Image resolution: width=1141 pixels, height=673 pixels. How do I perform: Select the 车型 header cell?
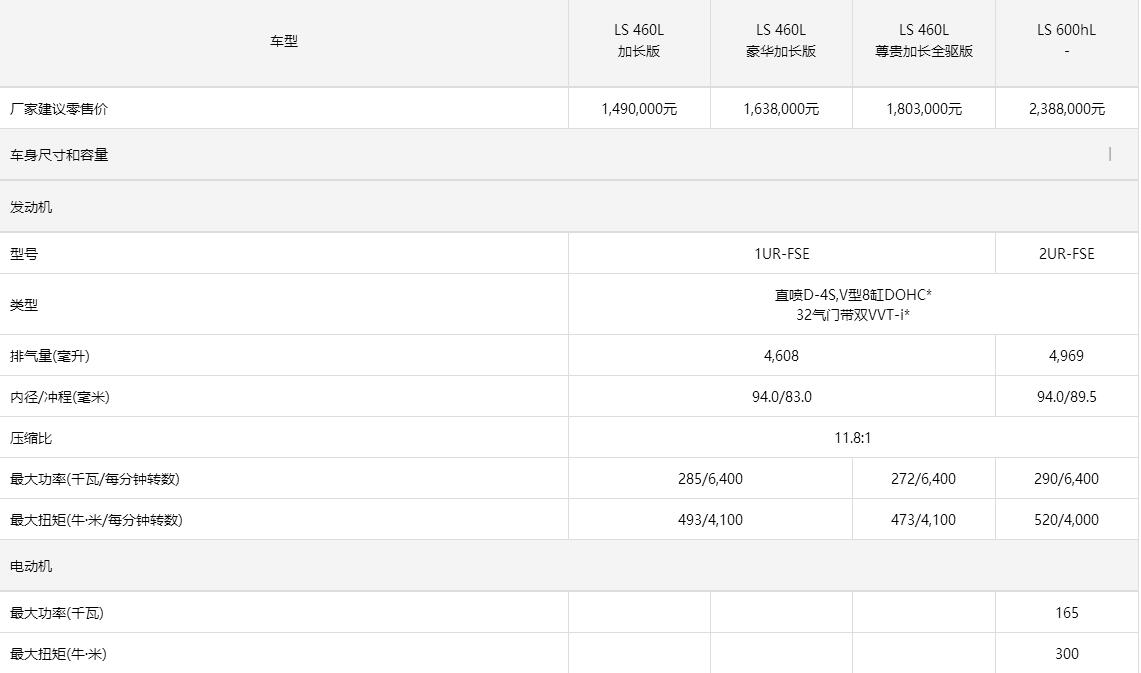[x=284, y=41]
